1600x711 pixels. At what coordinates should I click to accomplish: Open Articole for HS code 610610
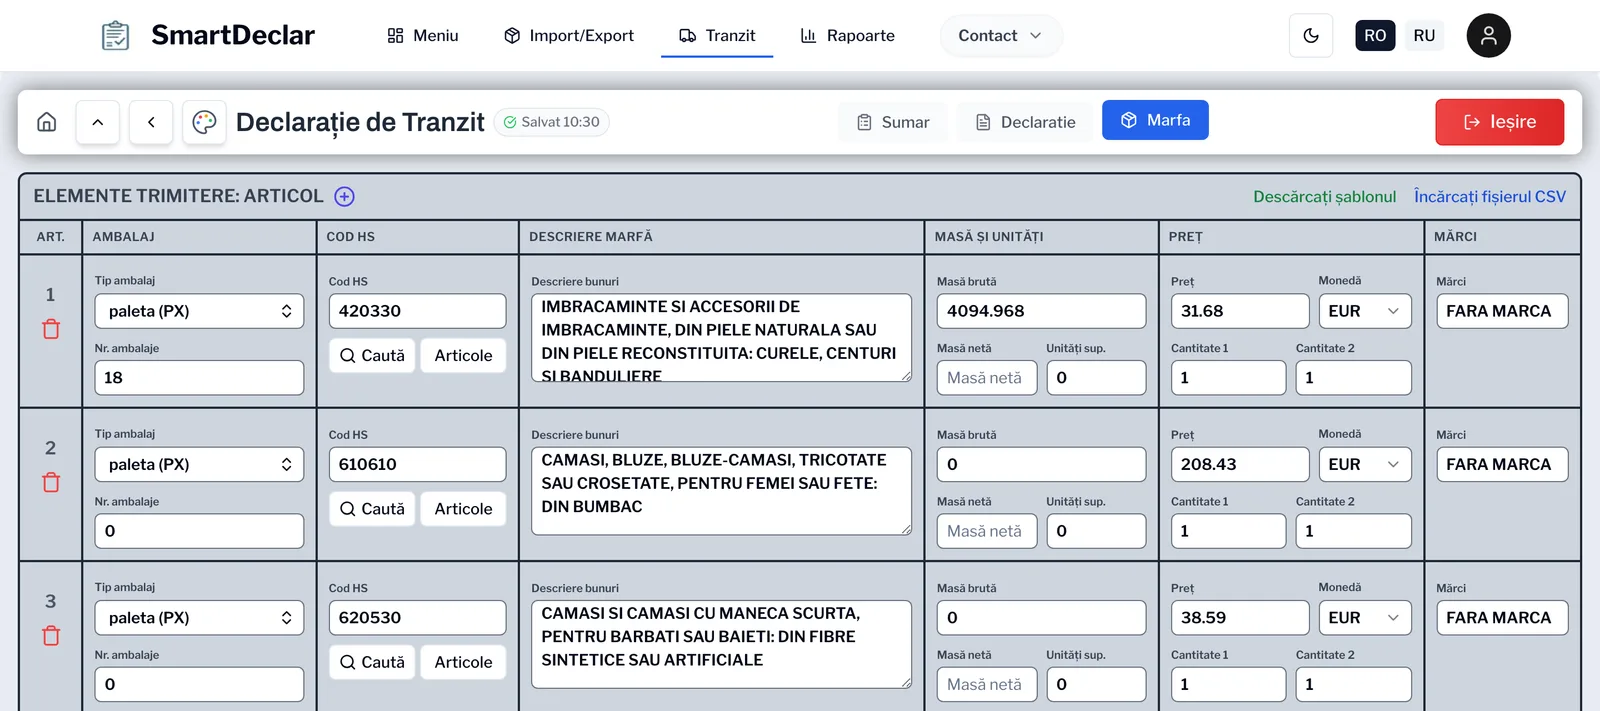(x=463, y=508)
